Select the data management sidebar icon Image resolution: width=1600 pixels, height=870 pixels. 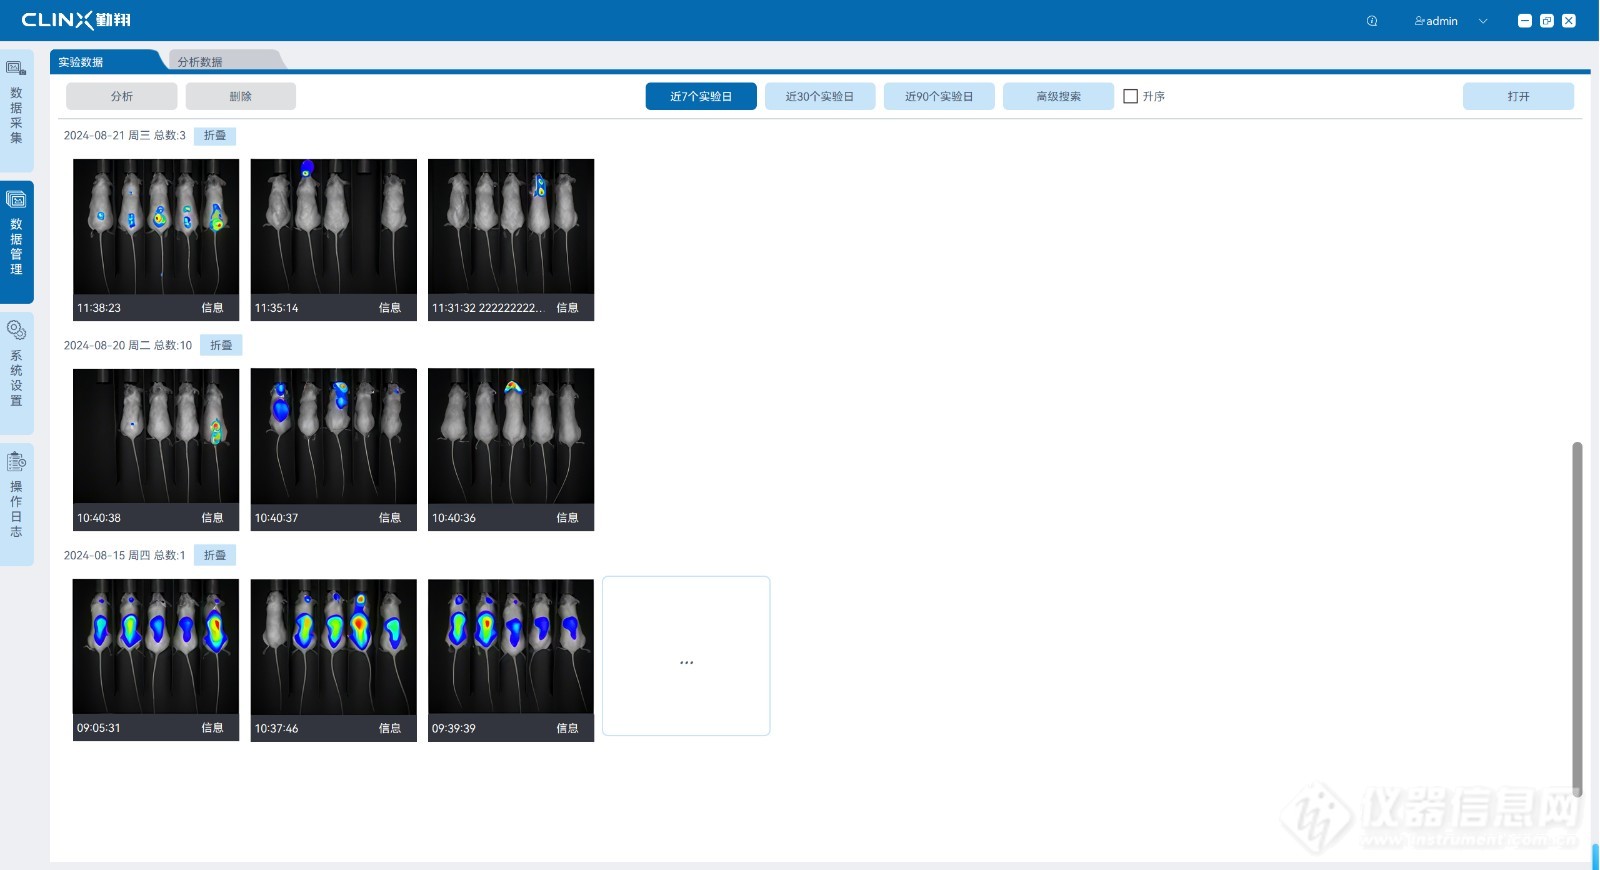[x=16, y=200]
